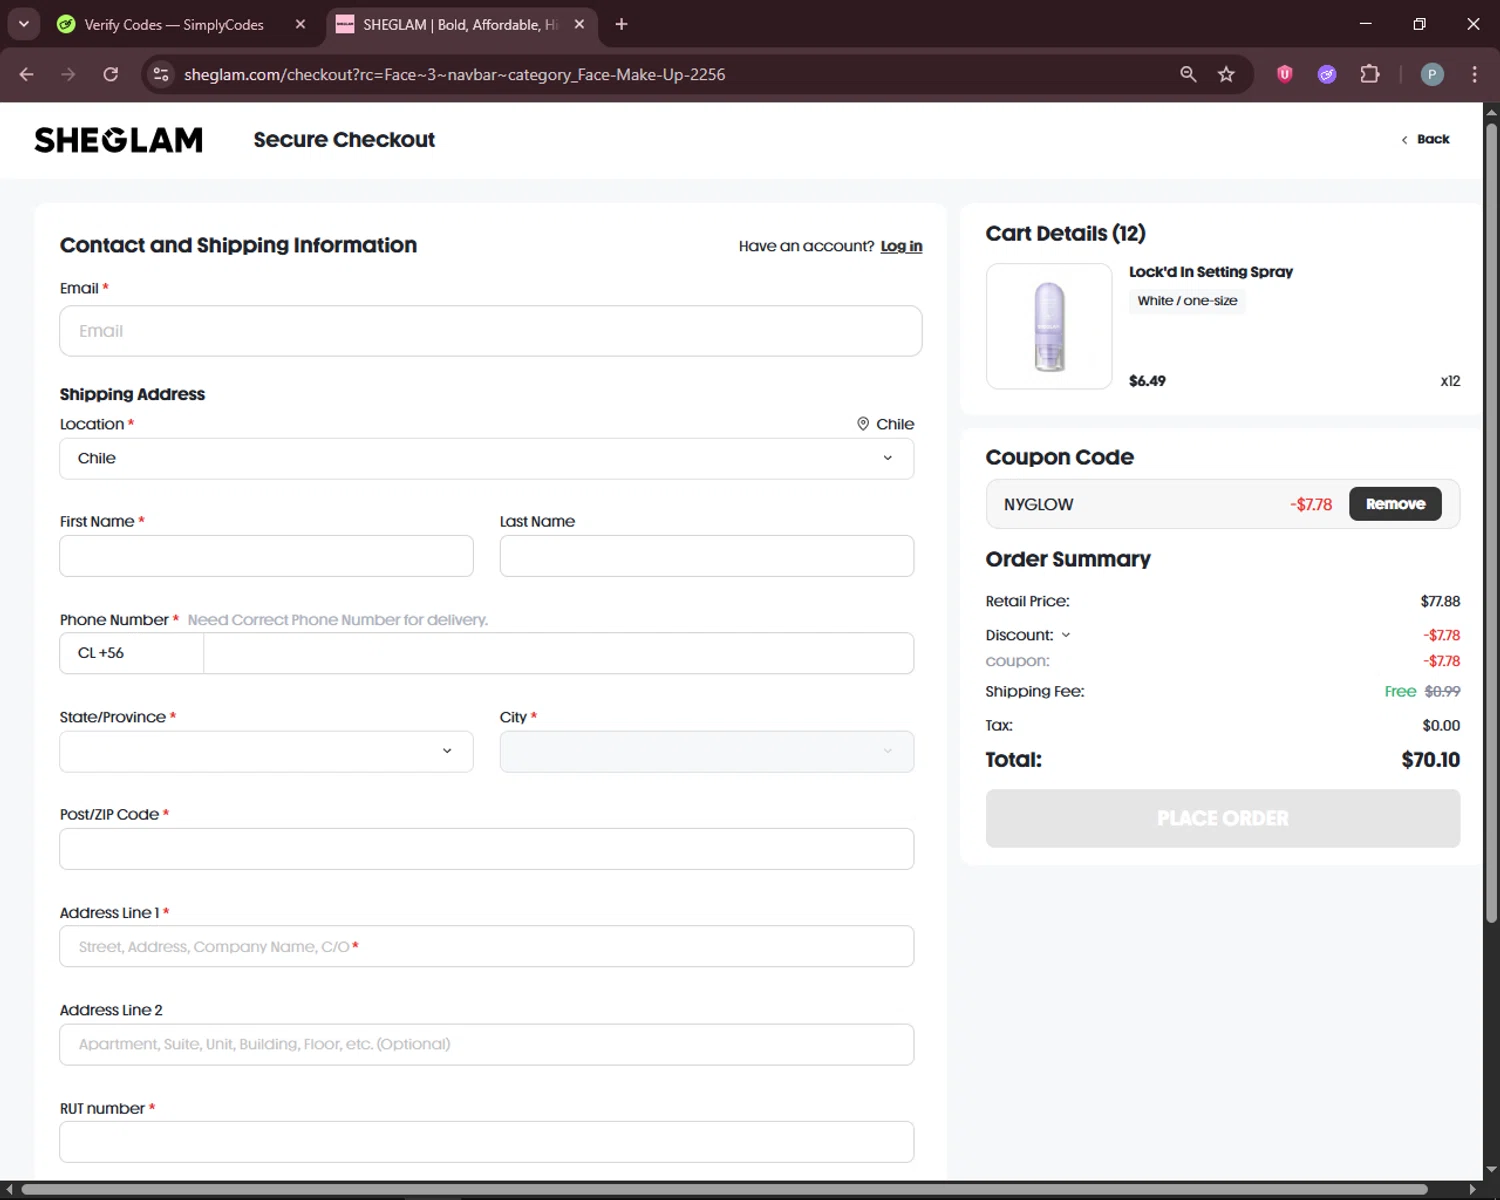The image size is (1500, 1200).
Task: Click the PLACE ORDER button
Action: click(1222, 818)
